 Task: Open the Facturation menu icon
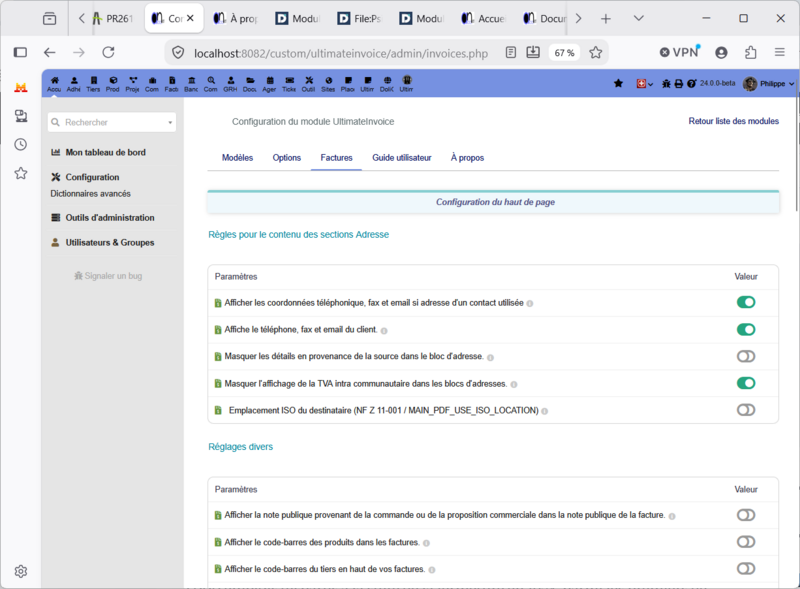click(x=172, y=81)
